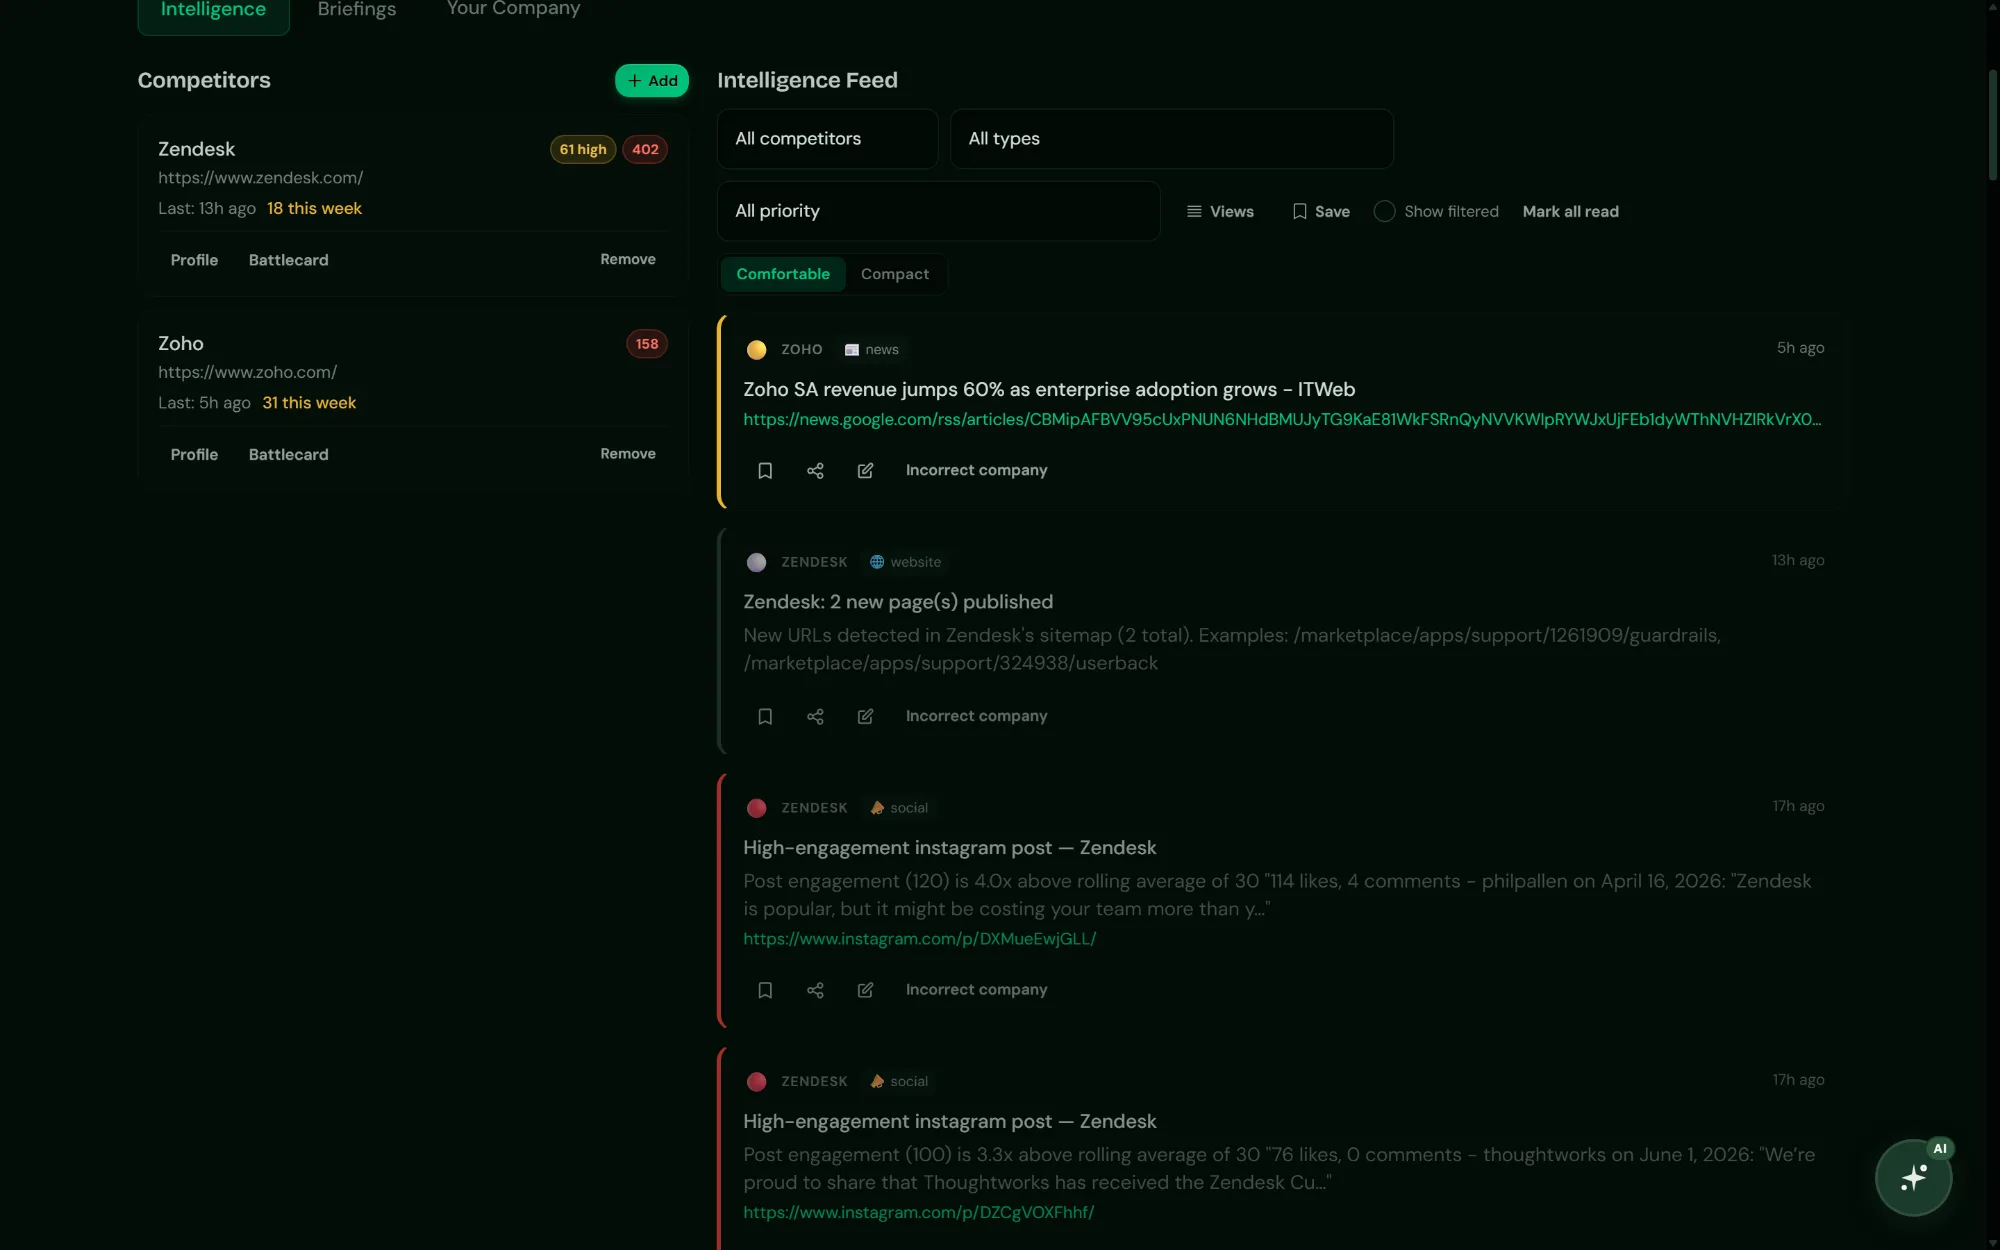
Task: Remove Zendesk competitor
Action: pyautogui.click(x=628, y=259)
